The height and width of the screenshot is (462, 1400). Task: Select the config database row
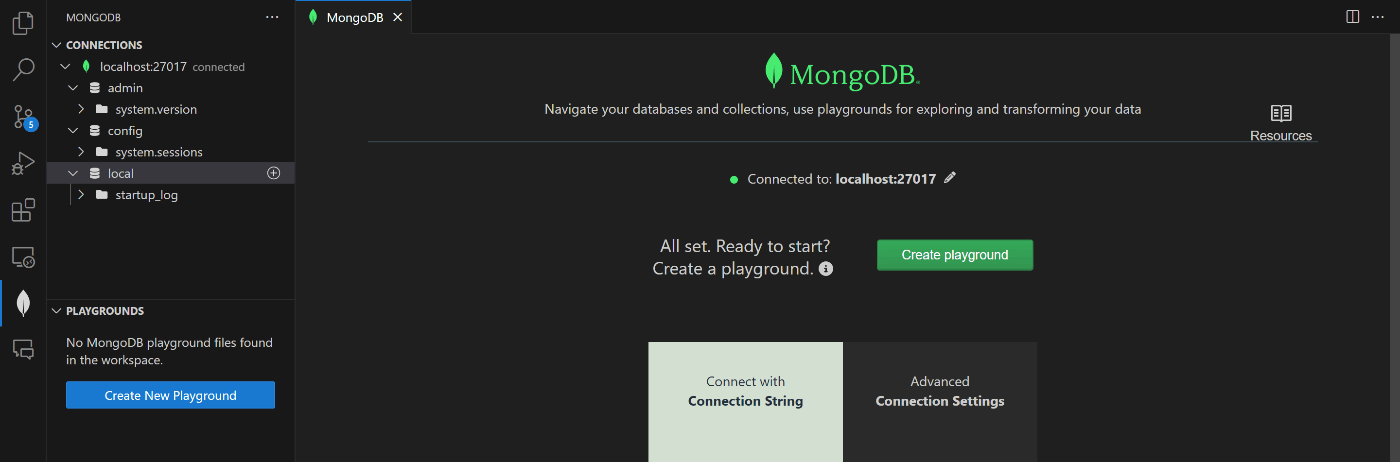171,131
